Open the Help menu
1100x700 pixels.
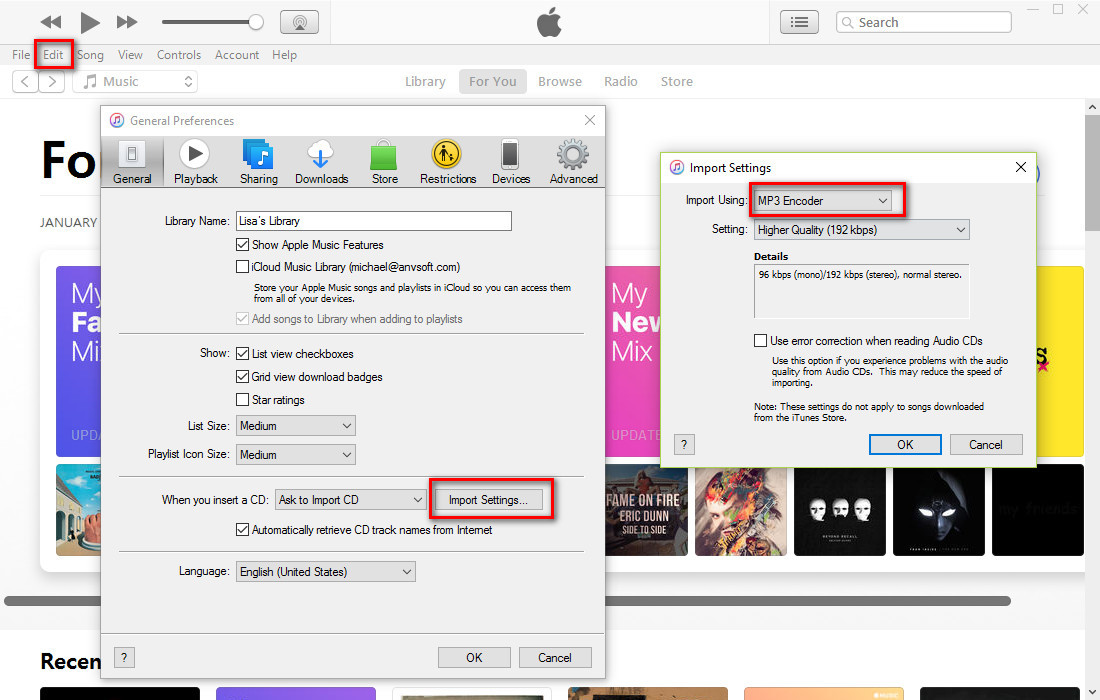284,55
